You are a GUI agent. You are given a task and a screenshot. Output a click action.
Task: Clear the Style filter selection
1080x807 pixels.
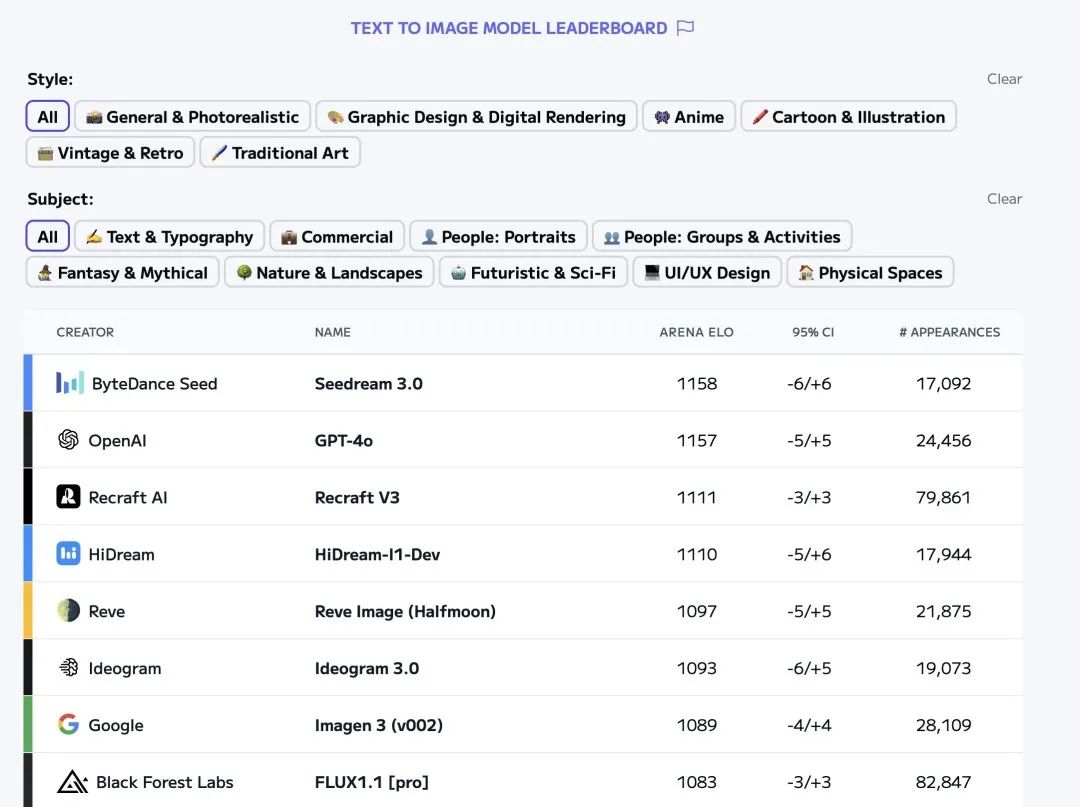pos(1004,79)
